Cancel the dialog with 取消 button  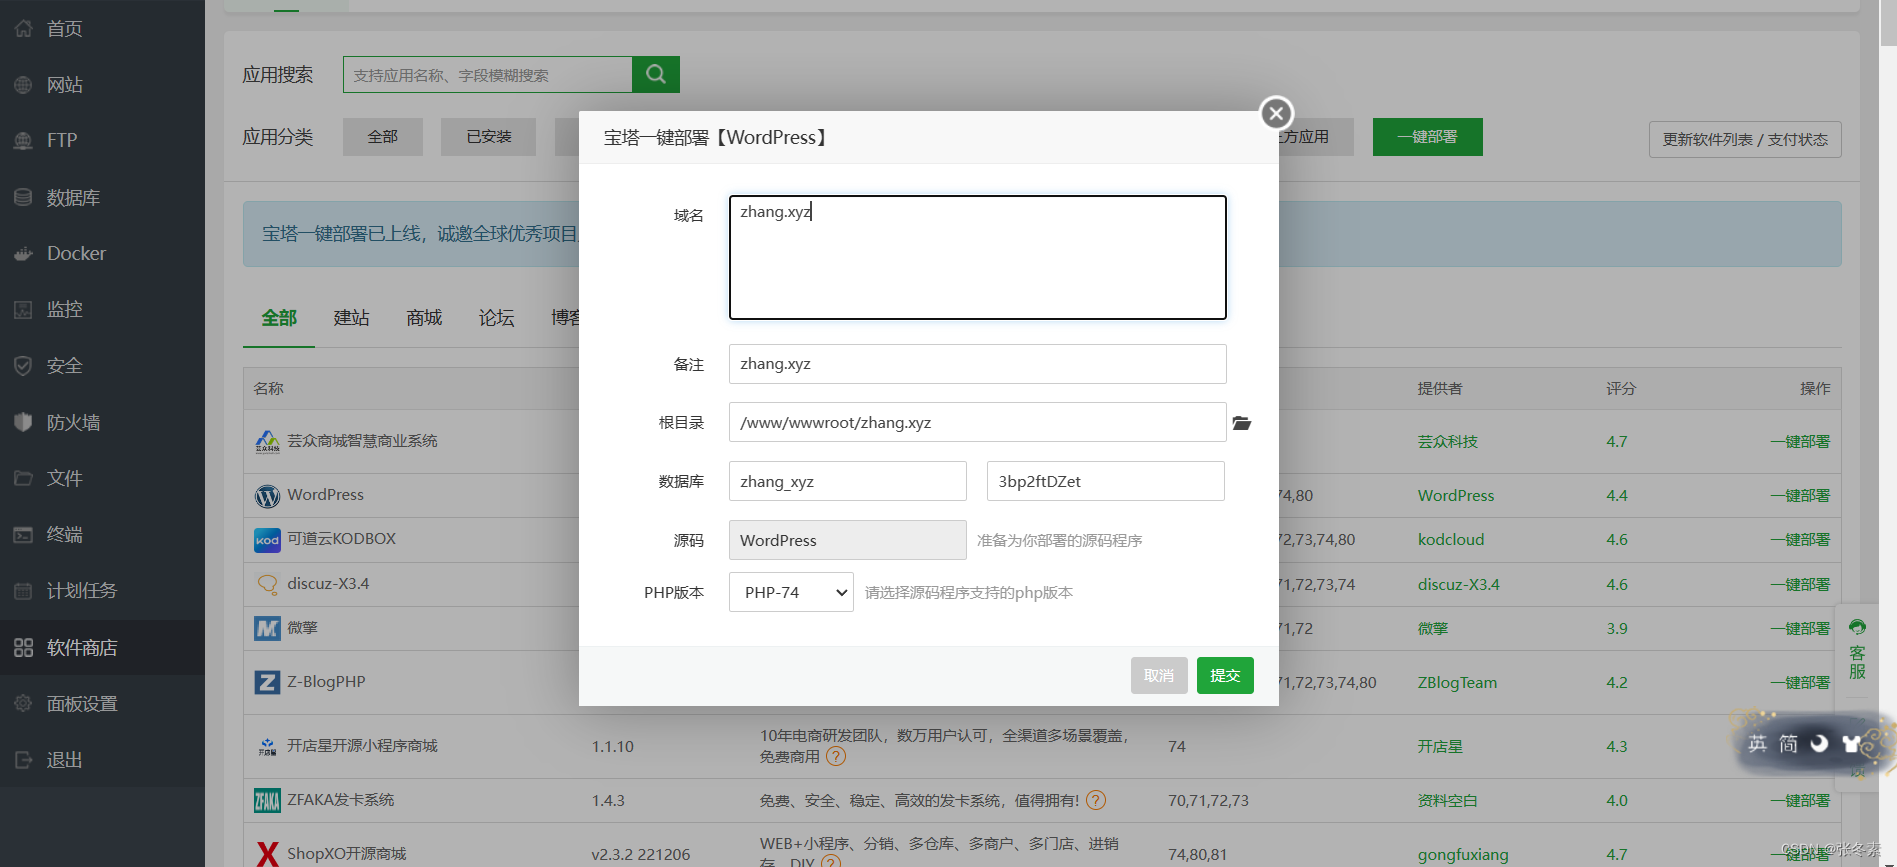tap(1159, 675)
